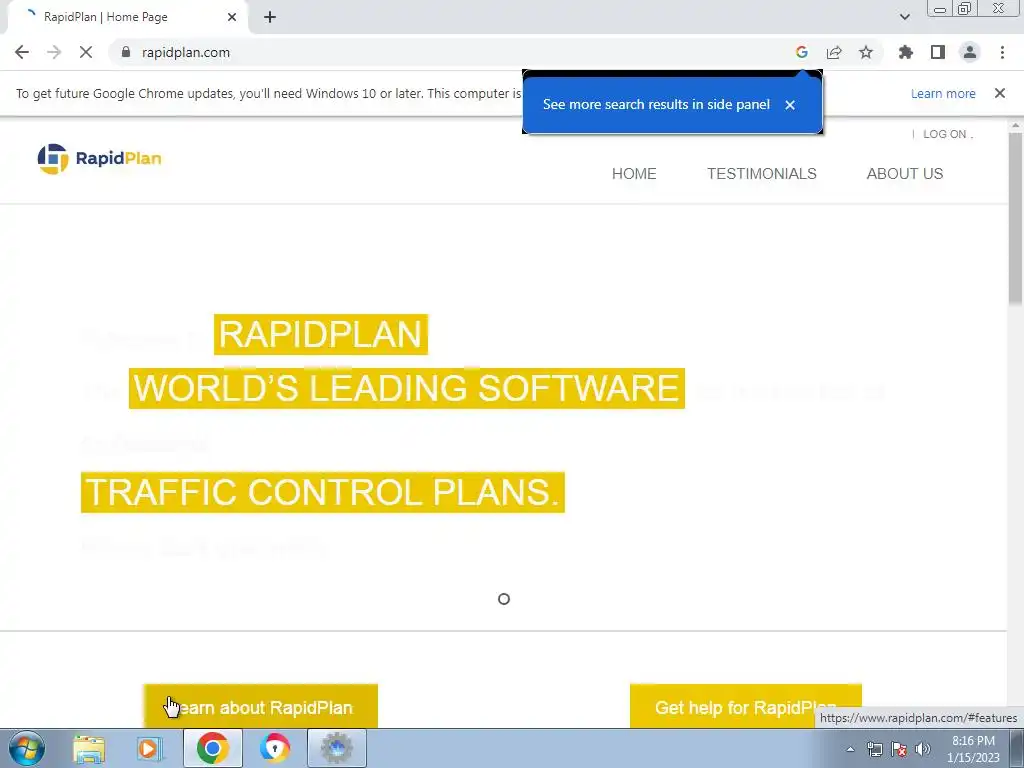Screen dimensions: 1024x768
Task: Toggle the Chrome side panel icon
Action: click(x=938, y=52)
